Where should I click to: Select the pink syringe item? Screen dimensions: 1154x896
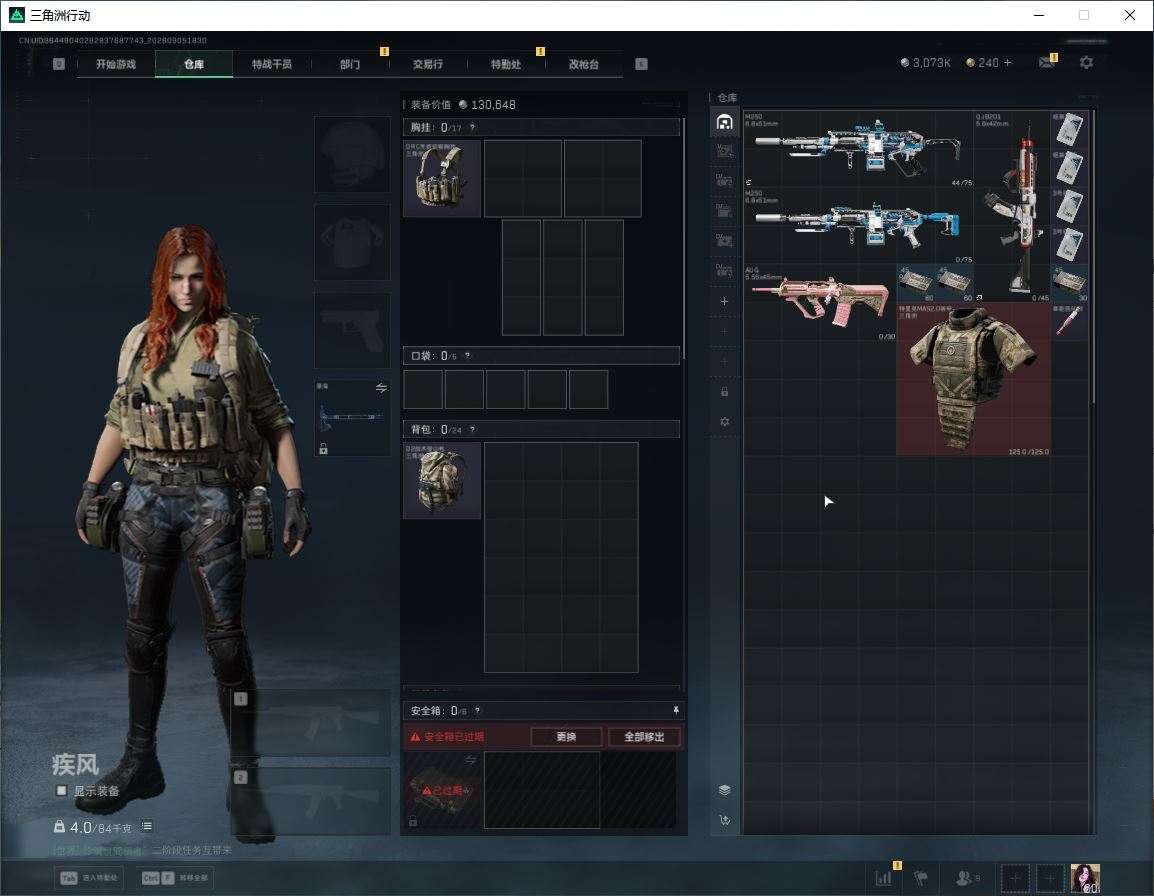click(1069, 321)
